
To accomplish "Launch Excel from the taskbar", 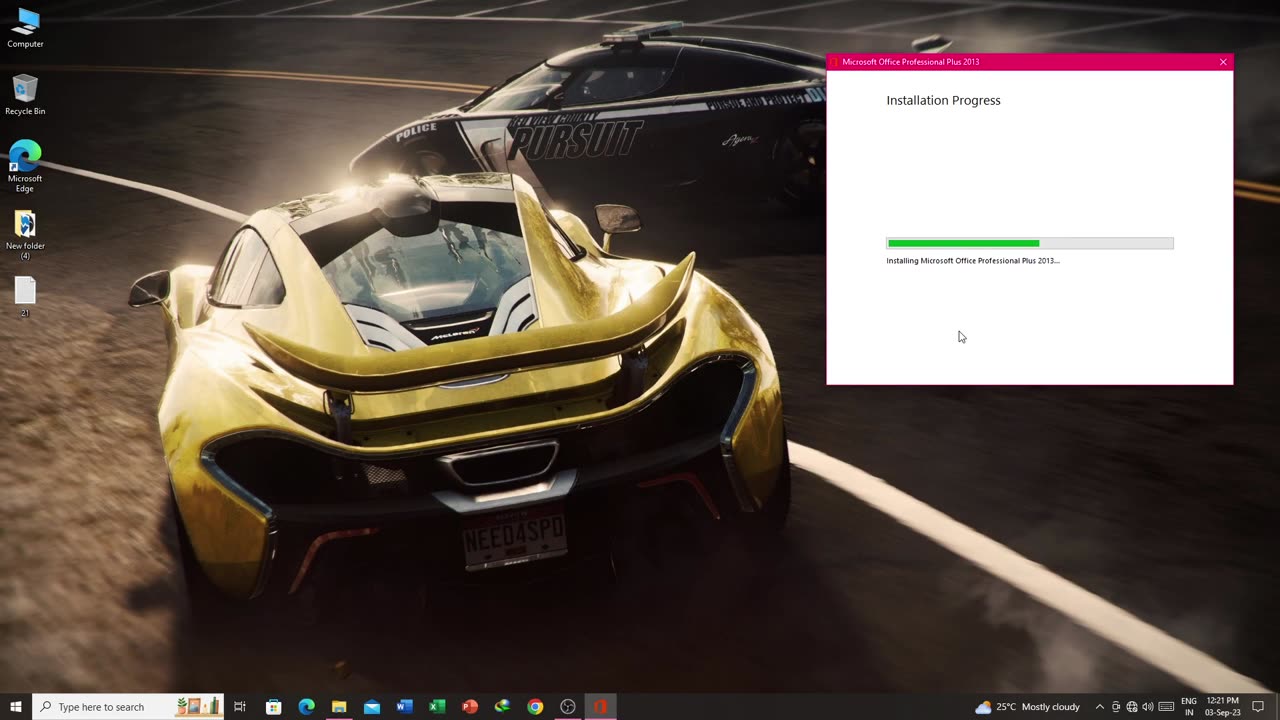I will [437, 707].
